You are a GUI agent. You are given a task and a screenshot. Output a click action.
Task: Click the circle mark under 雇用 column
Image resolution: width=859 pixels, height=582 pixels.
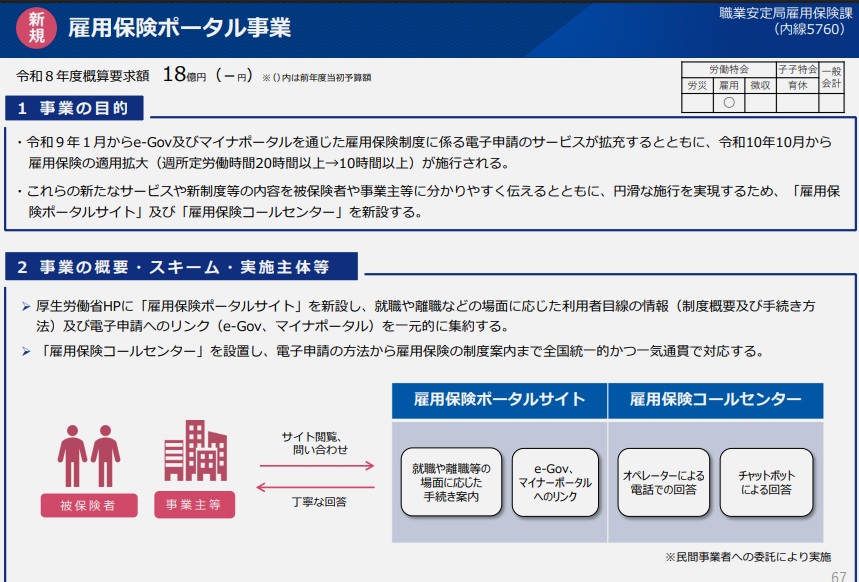[x=729, y=102]
